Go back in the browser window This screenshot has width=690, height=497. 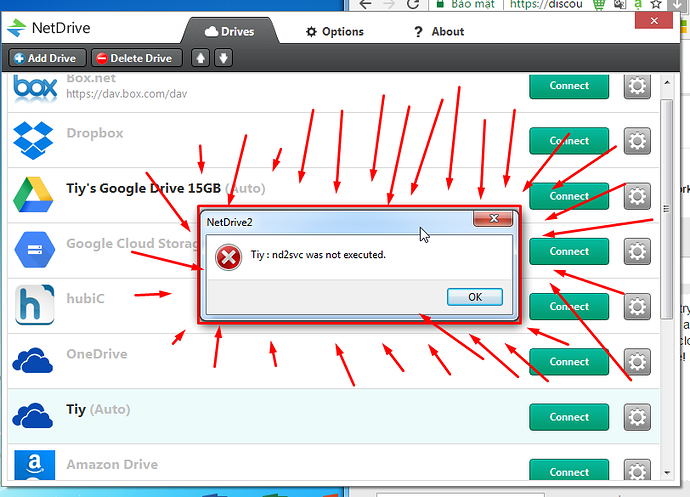pos(366,4)
